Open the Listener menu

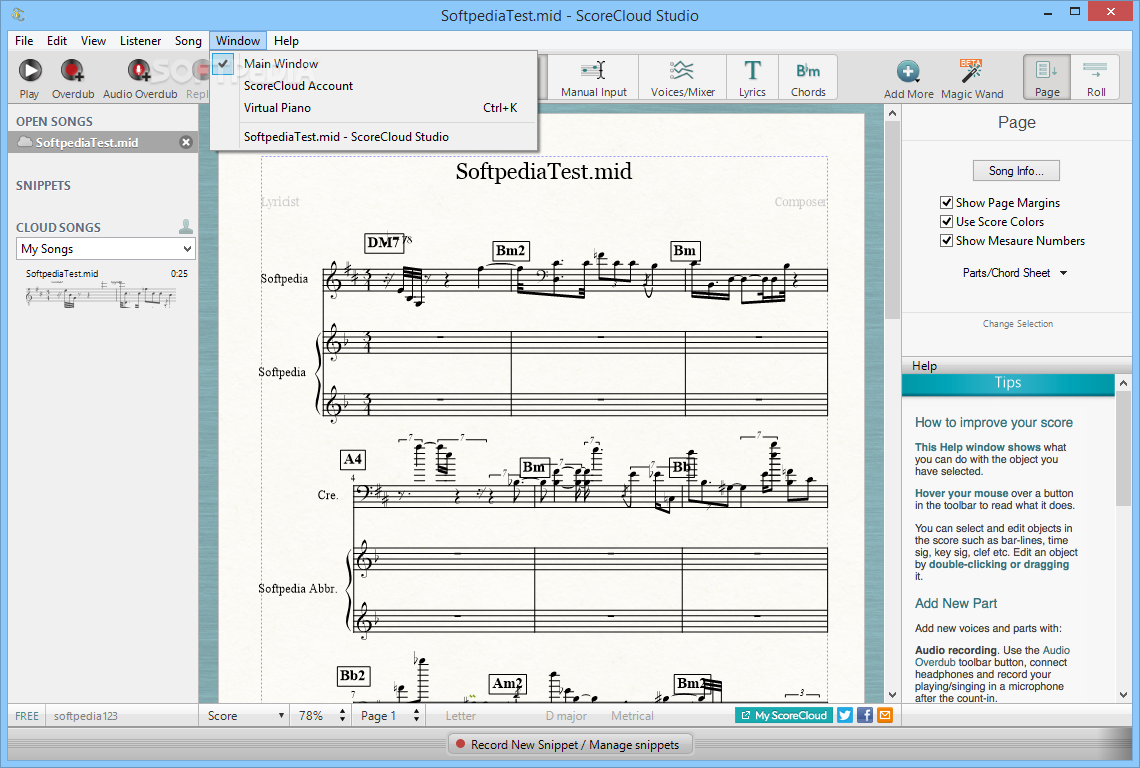click(140, 41)
